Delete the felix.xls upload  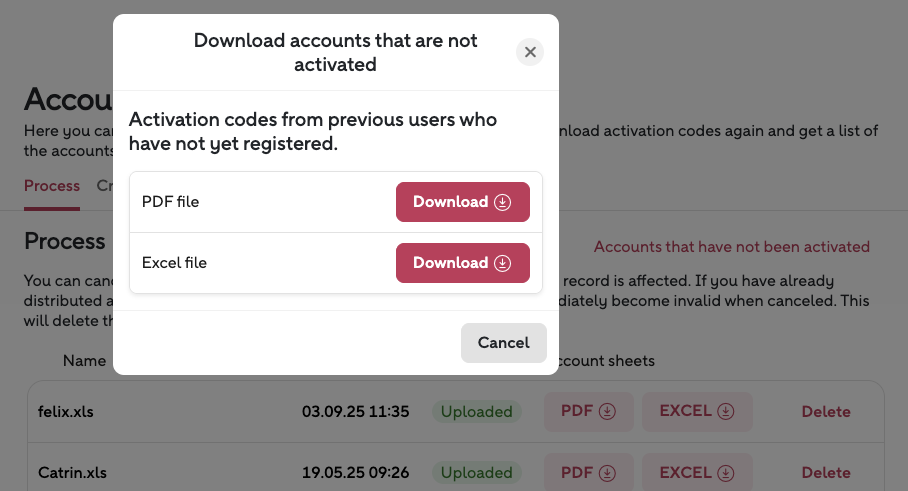825,411
